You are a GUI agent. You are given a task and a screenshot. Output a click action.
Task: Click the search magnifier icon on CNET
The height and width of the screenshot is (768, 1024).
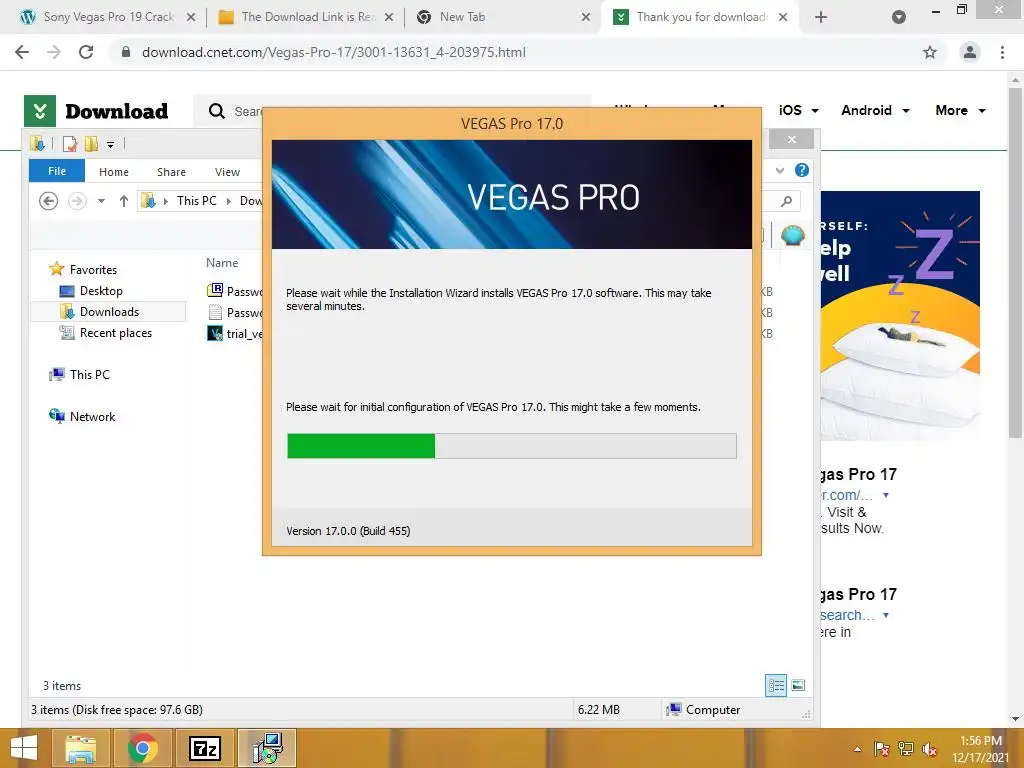coord(217,111)
